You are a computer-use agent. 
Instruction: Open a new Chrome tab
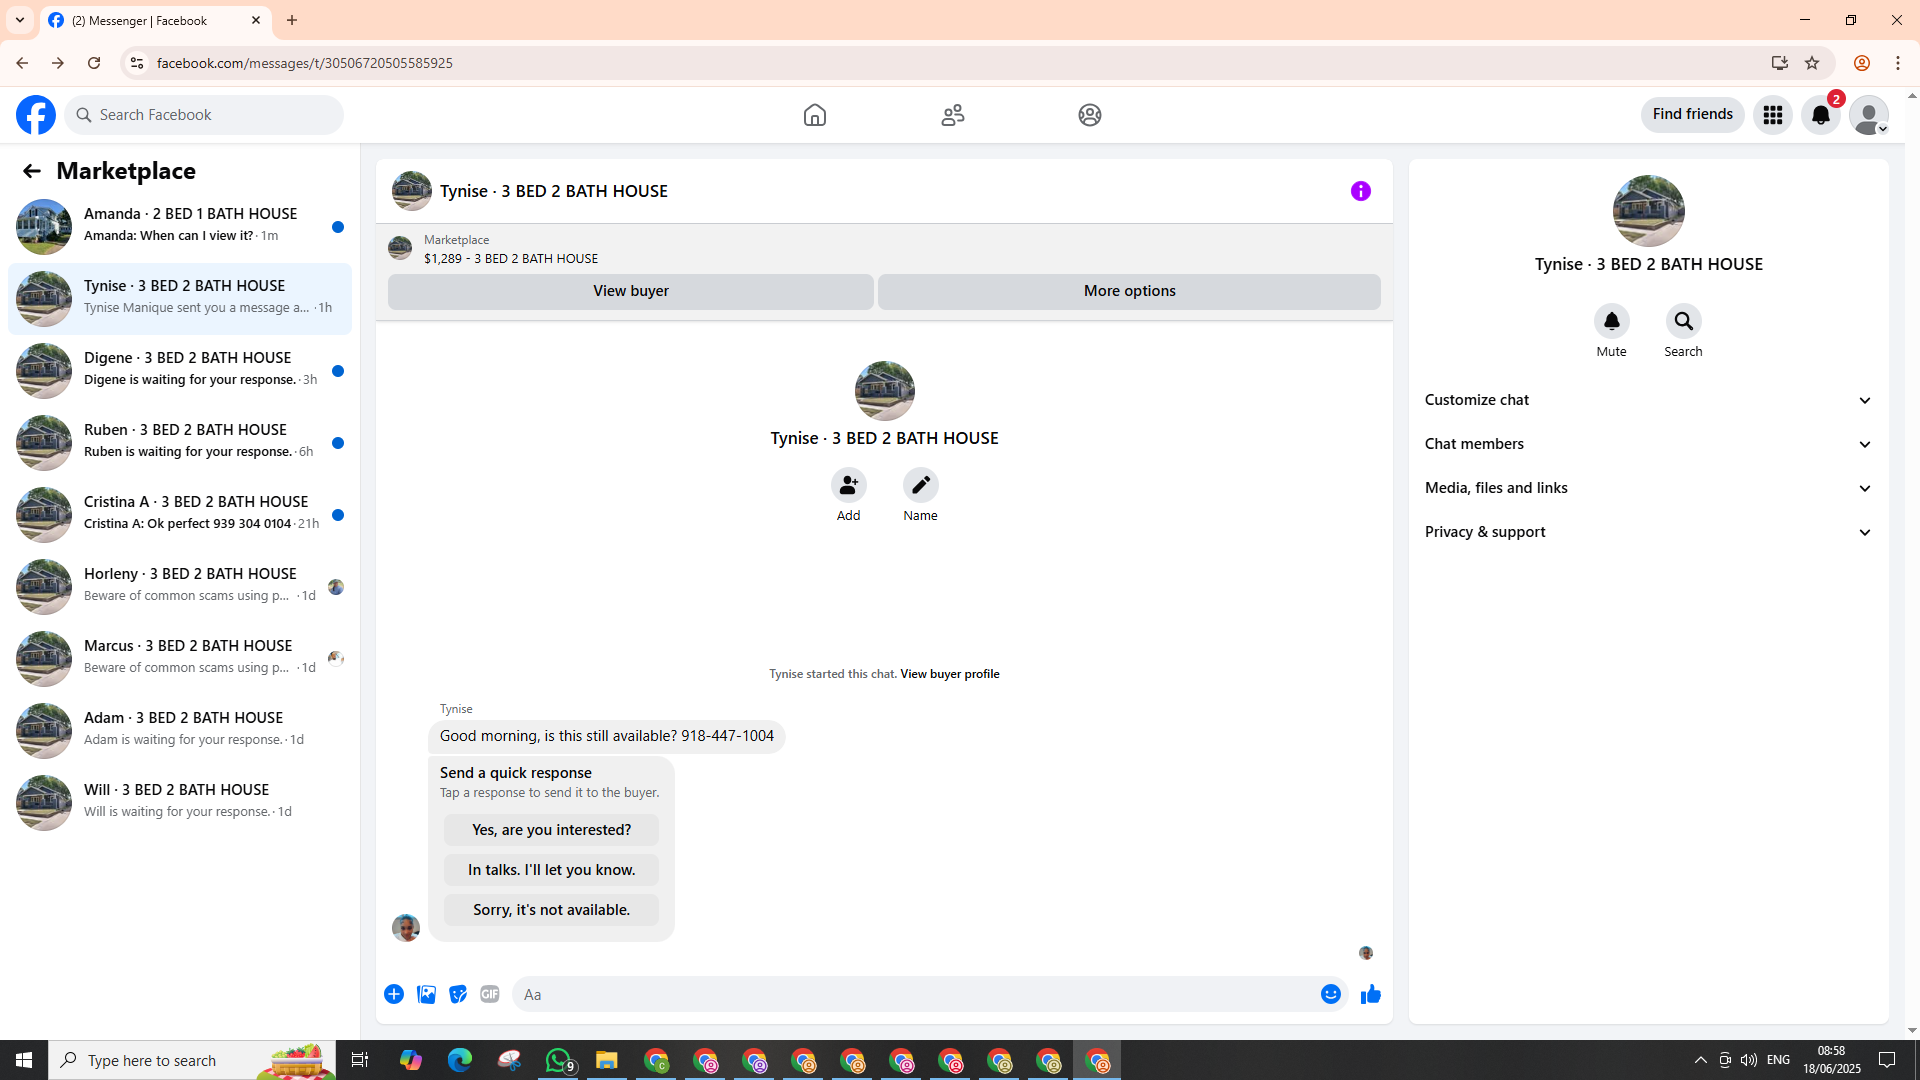click(x=292, y=20)
